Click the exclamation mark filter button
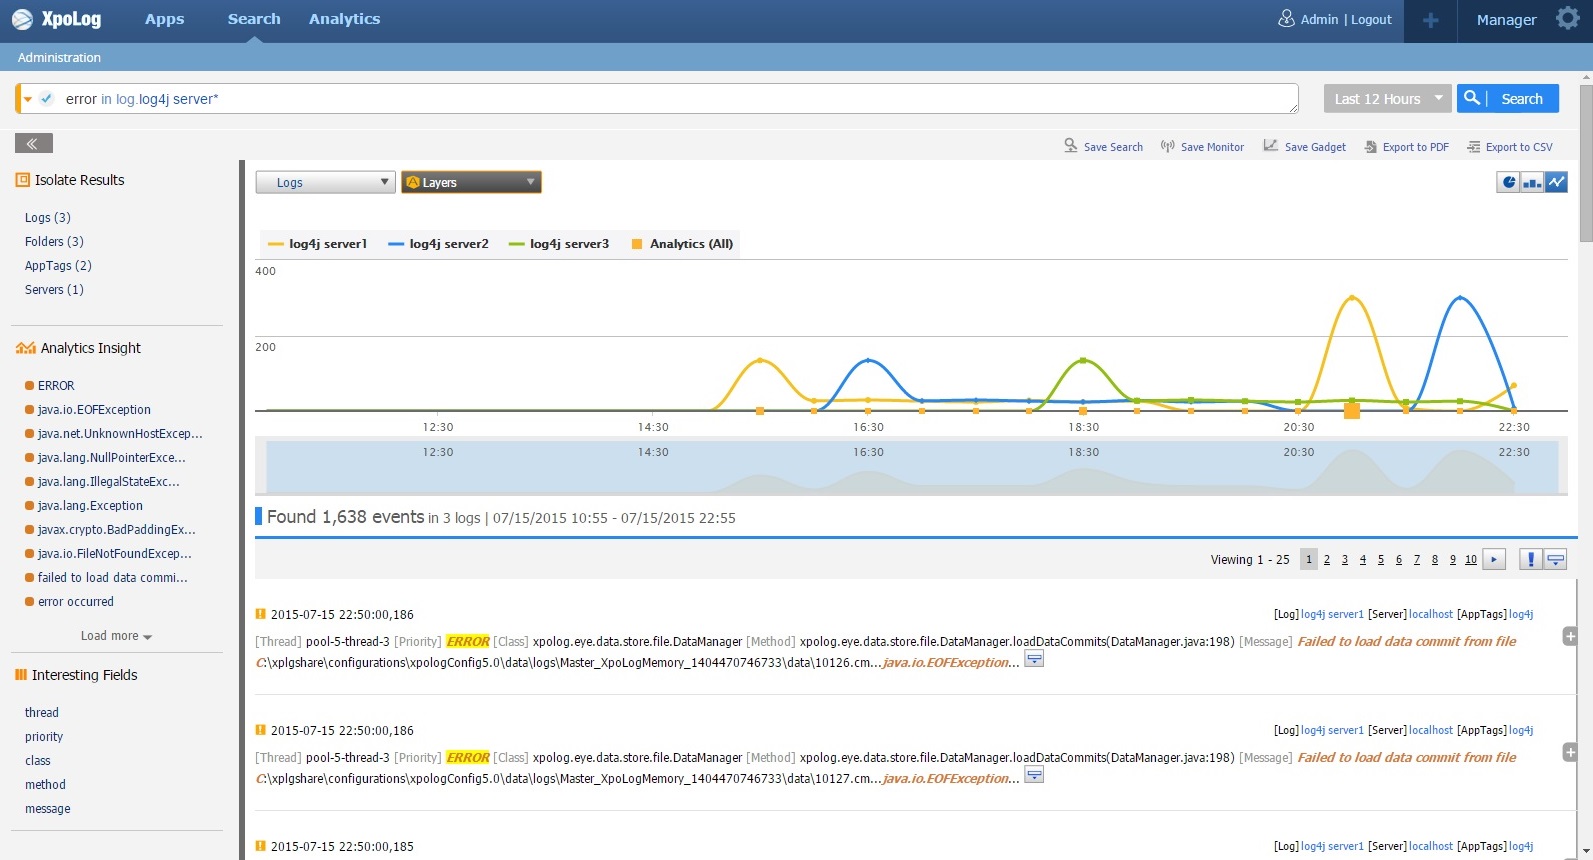The image size is (1593, 860). (x=1530, y=560)
